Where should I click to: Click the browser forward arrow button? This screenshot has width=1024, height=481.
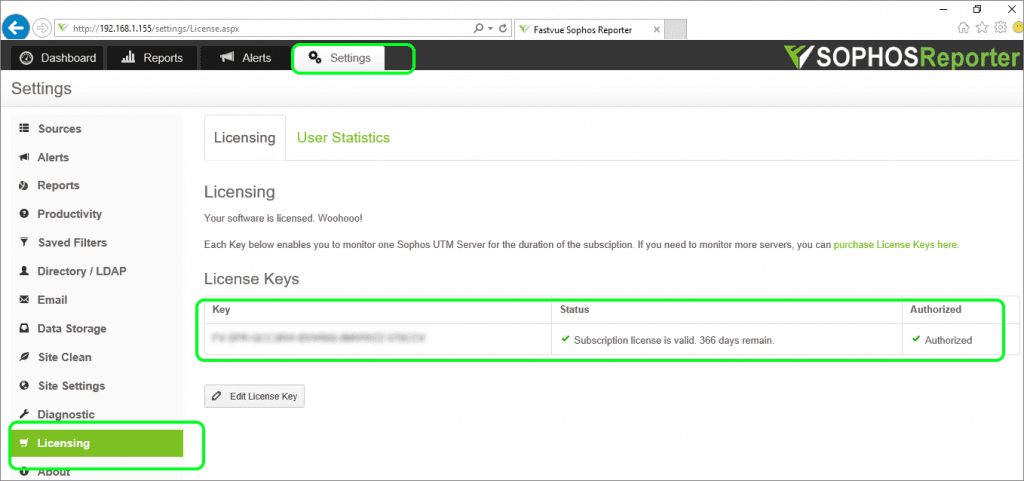(x=42, y=28)
